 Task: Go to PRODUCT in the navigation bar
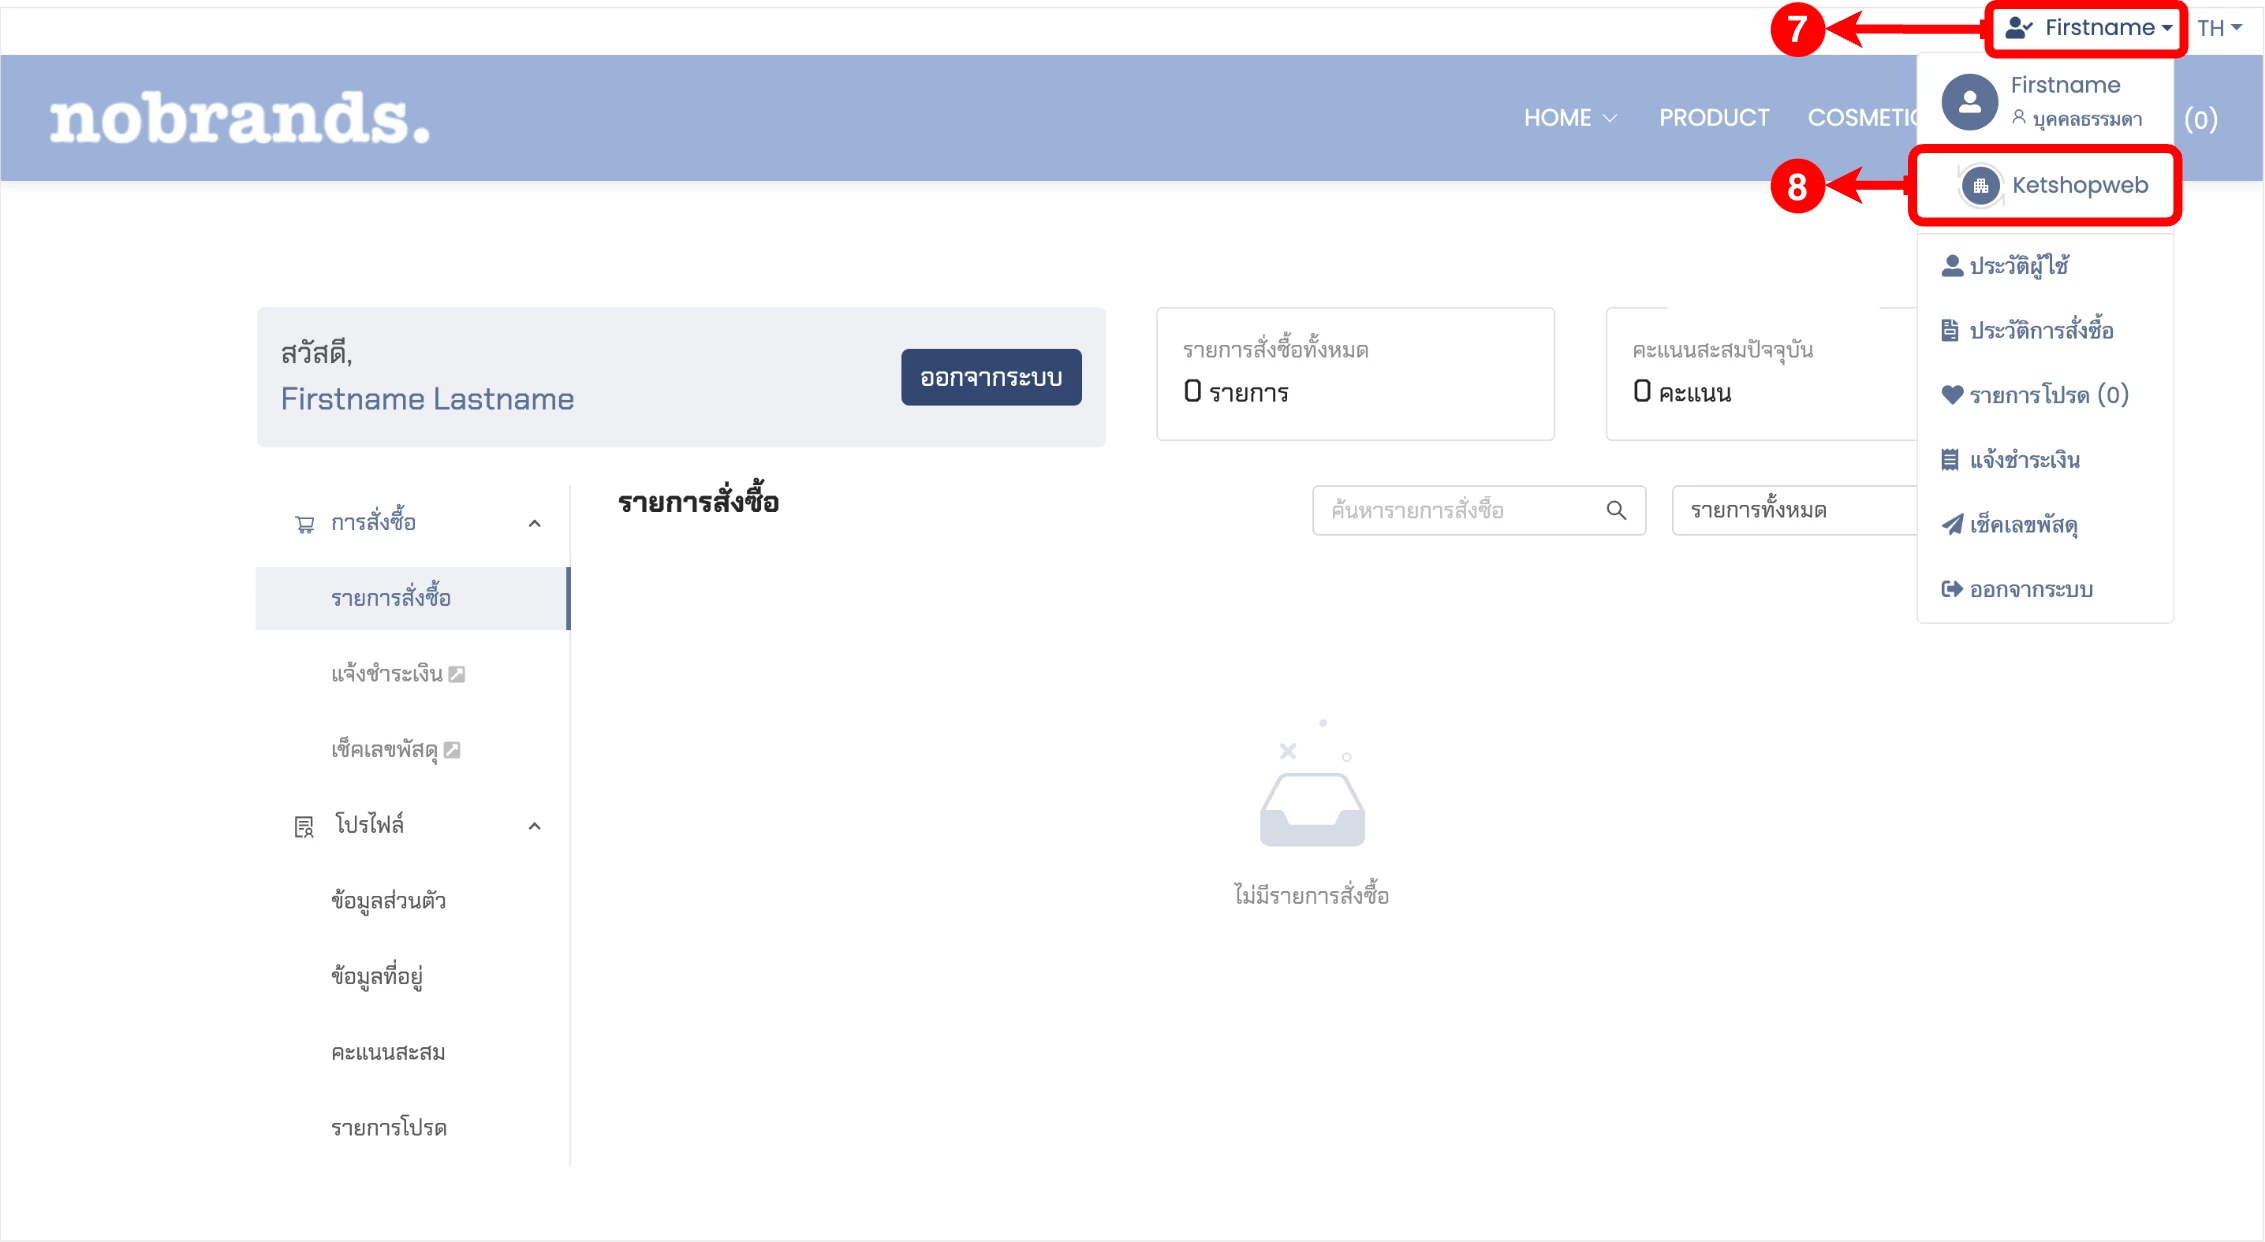point(1714,118)
